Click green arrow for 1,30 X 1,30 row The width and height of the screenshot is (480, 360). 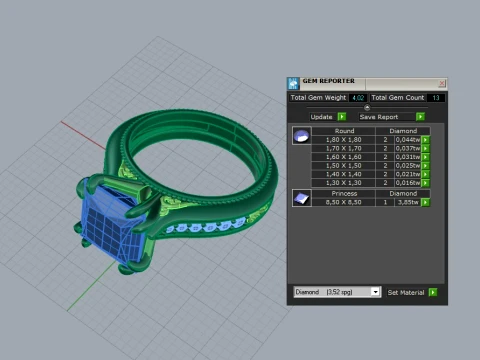(426, 183)
